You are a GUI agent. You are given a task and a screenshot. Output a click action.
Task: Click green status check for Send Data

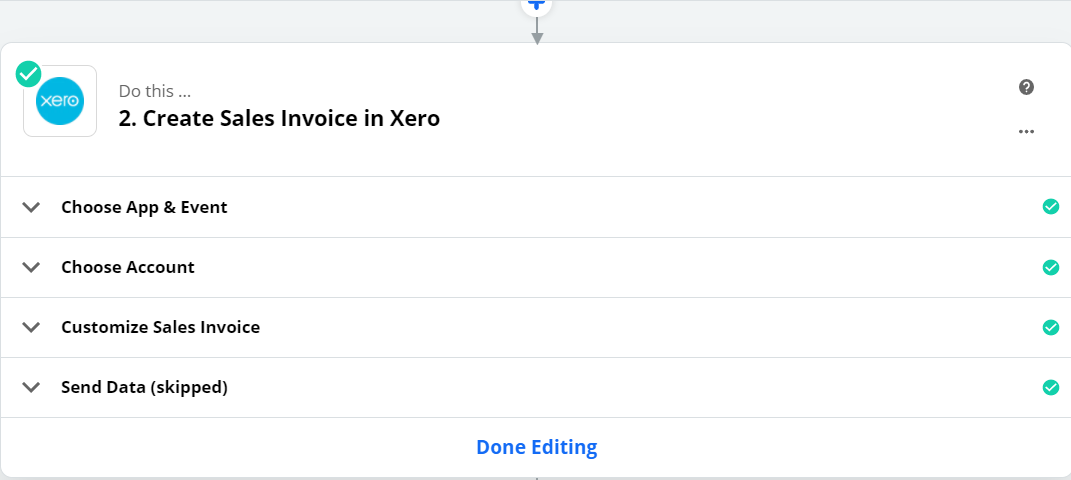1051,387
